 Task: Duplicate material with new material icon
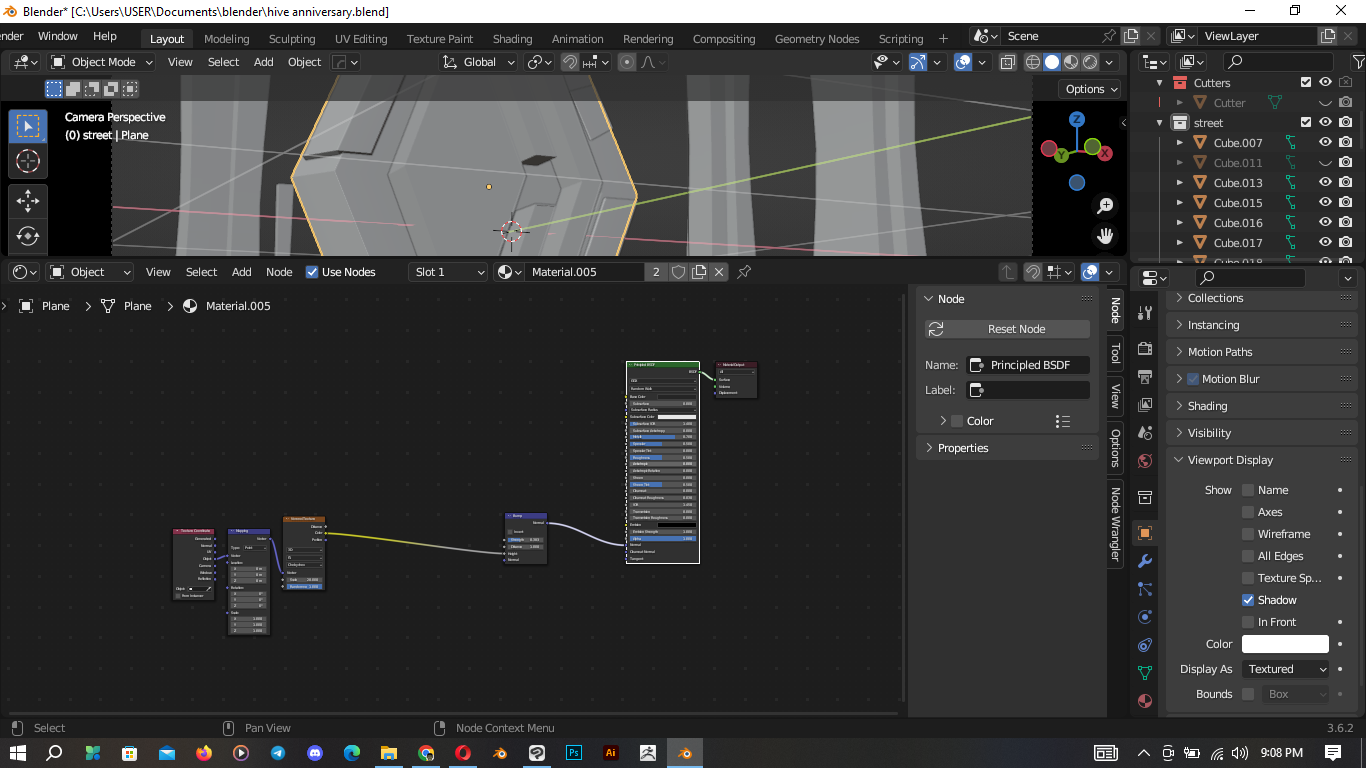click(x=698, y=272)
